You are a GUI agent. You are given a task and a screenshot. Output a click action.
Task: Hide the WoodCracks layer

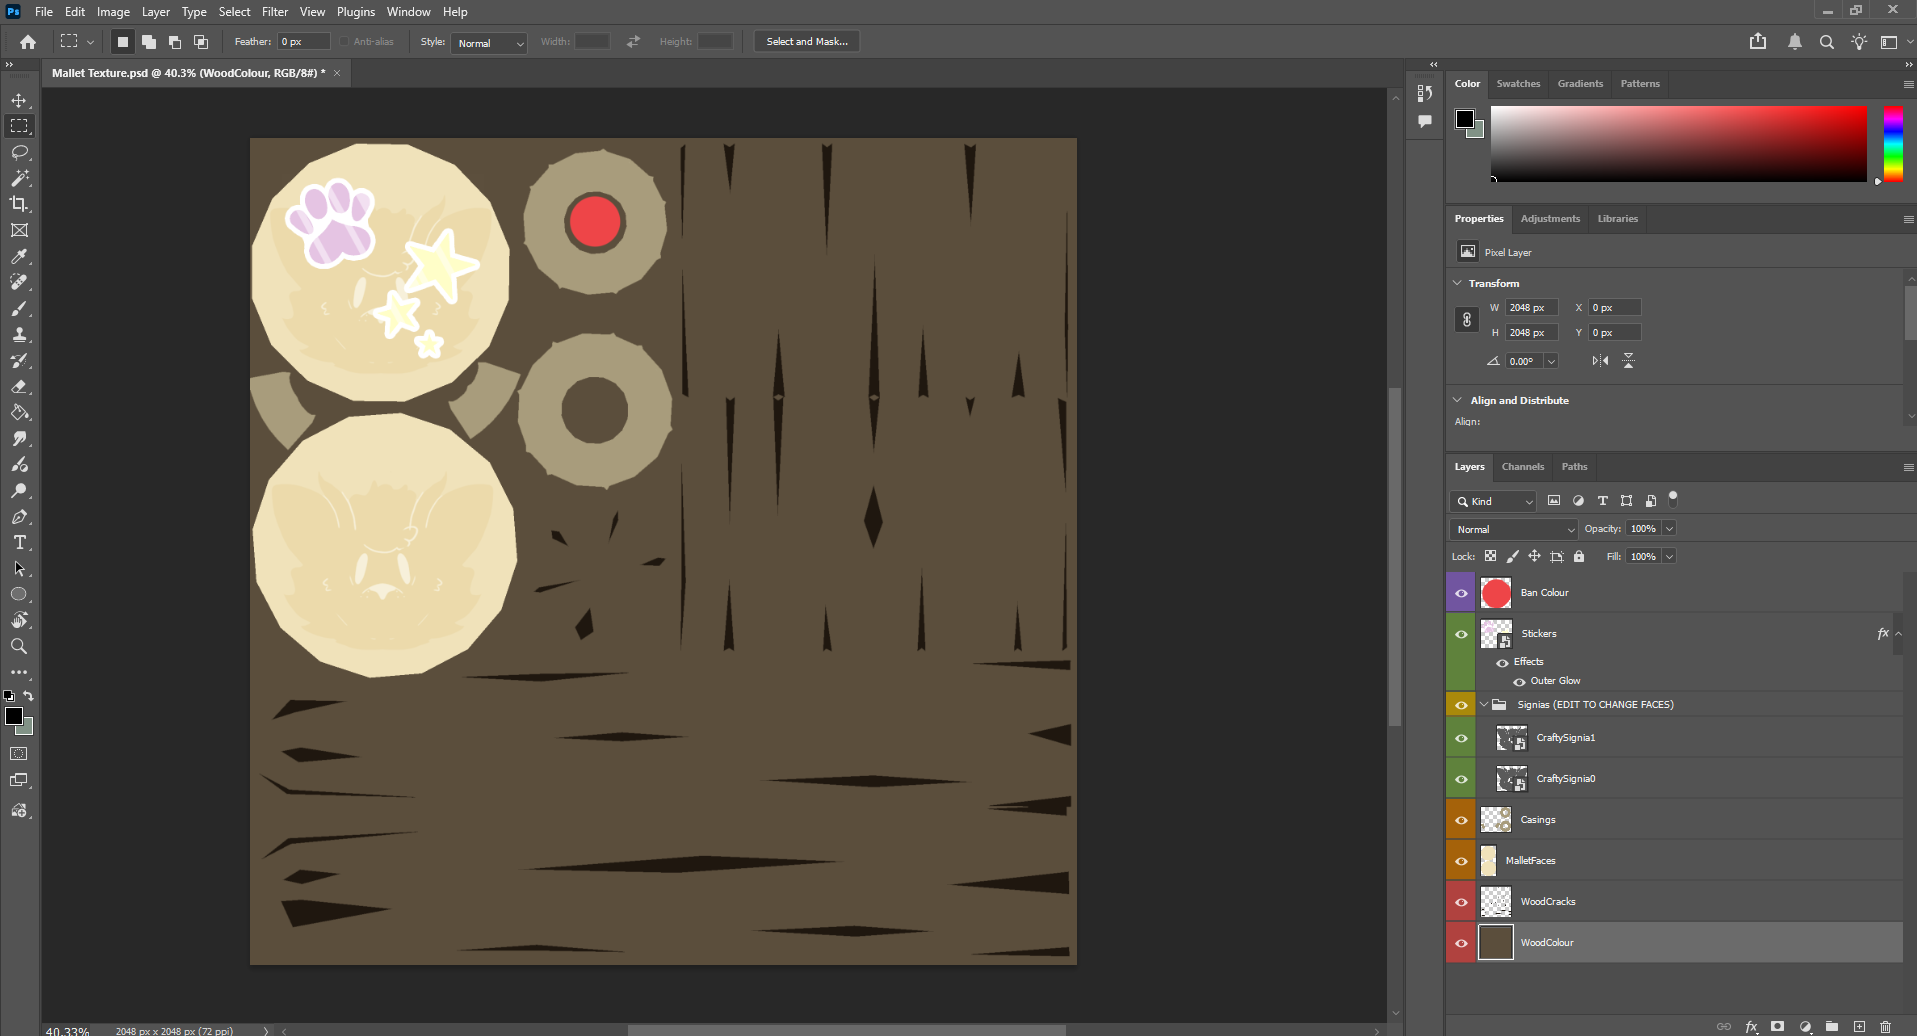pos(1460,901)
